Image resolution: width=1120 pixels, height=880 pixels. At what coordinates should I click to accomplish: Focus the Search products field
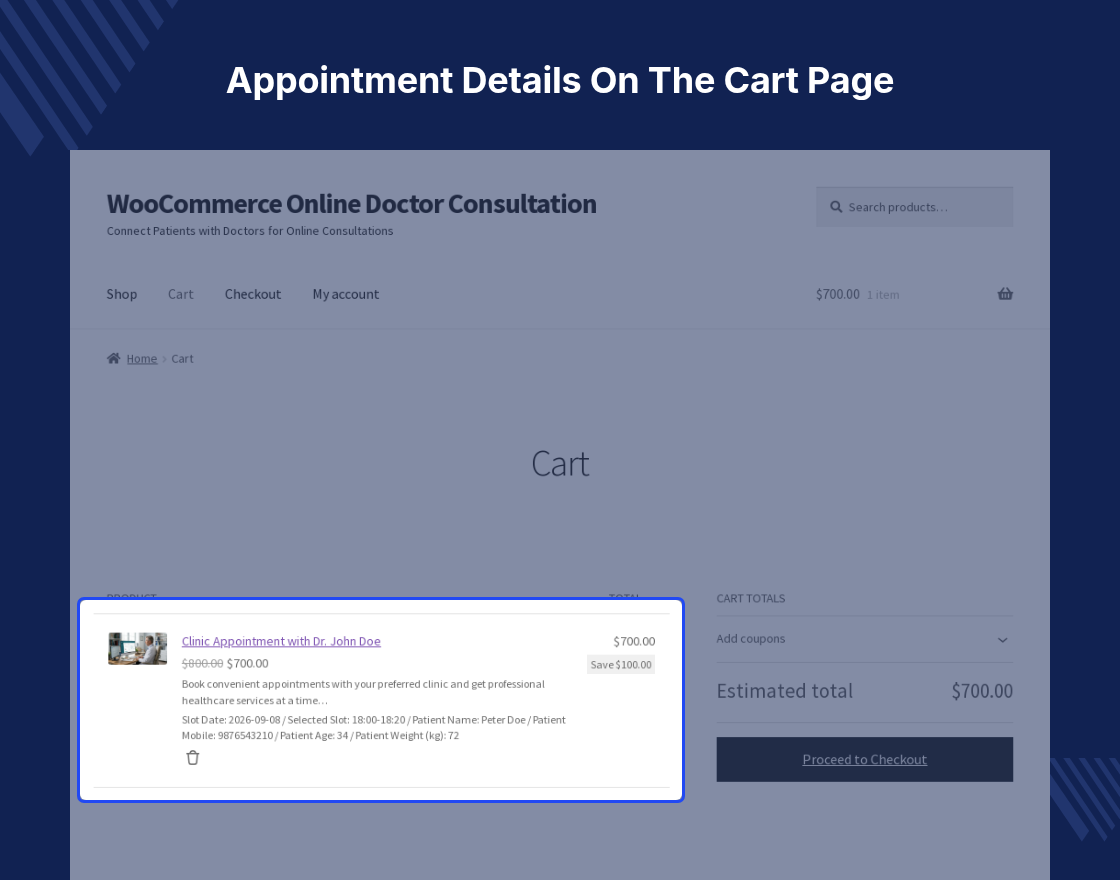[914, 207]
